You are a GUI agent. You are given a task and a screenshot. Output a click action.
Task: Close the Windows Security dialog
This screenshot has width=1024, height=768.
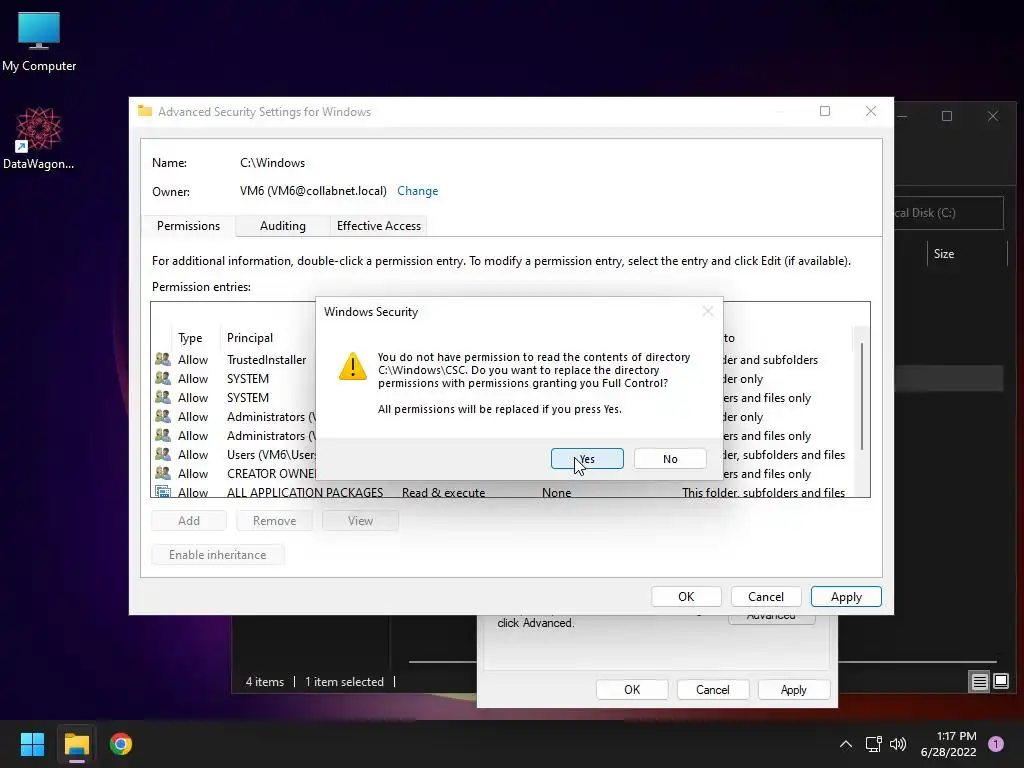coord(707,312)
